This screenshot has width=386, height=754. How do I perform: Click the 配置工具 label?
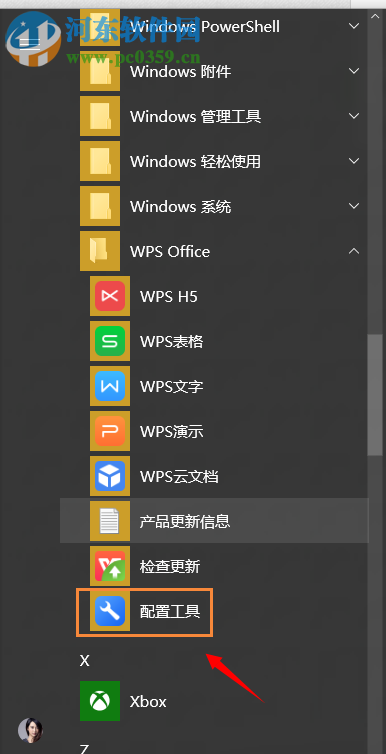coord(170,611)
